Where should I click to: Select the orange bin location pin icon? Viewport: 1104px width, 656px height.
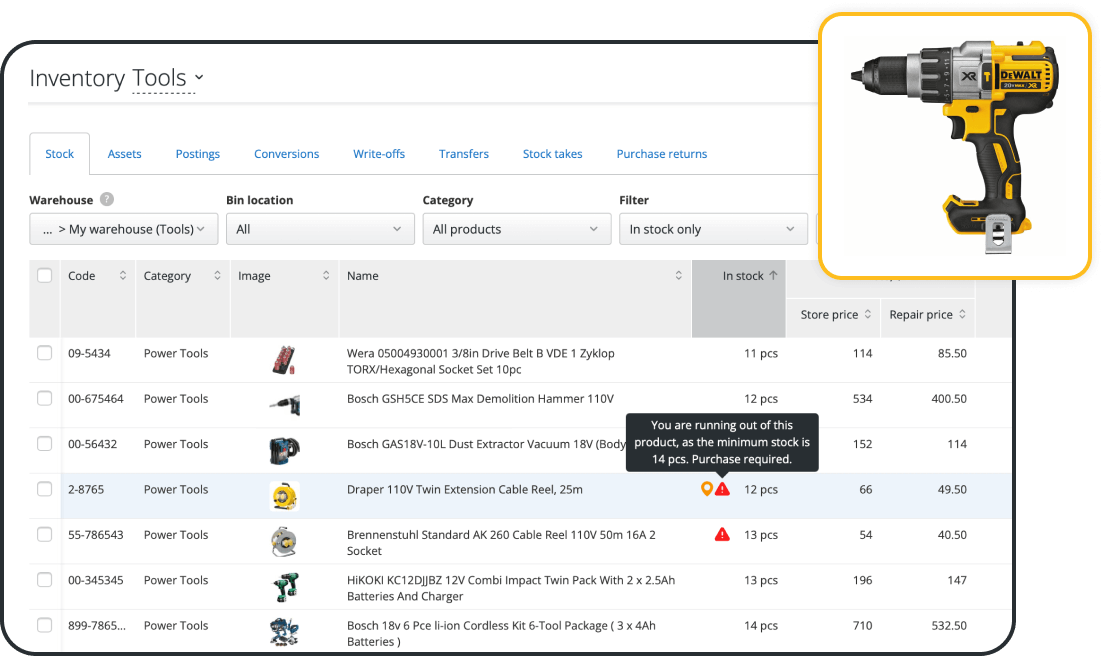(x=706, y=490)
